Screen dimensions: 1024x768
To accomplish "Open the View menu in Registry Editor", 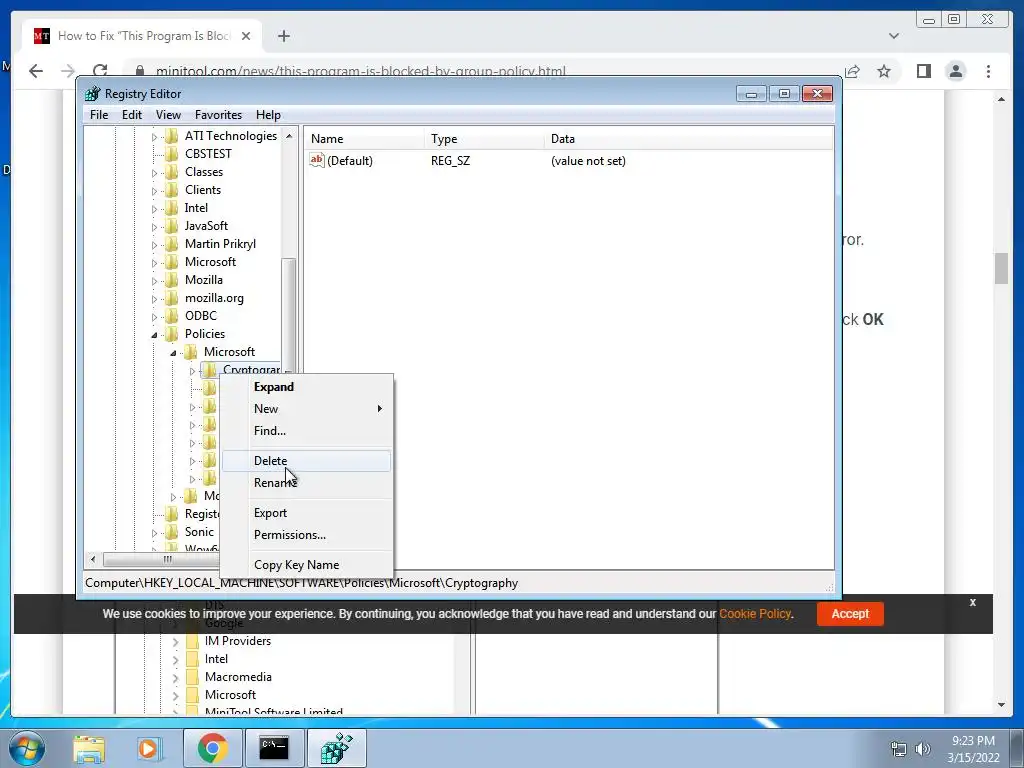I will [168, 115].
